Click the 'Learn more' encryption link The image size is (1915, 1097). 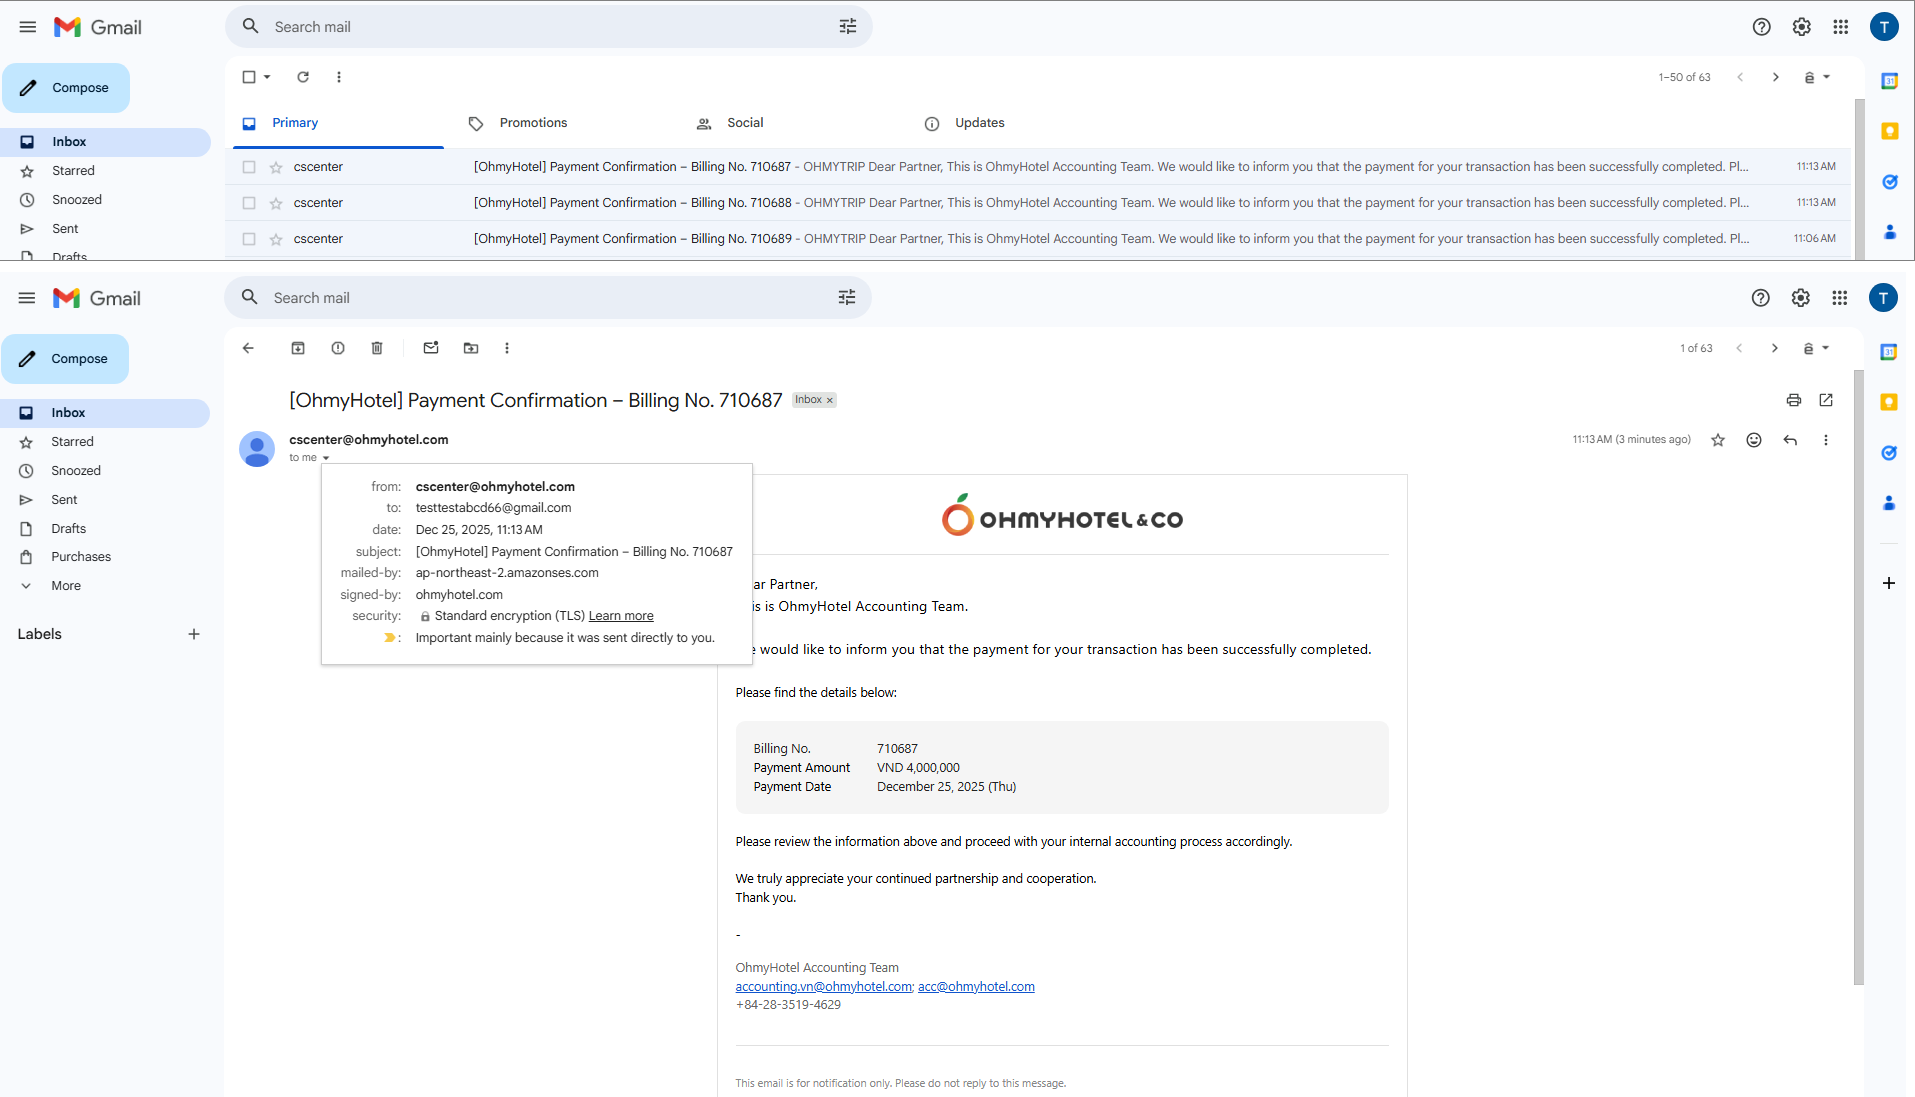coord(621,616)
